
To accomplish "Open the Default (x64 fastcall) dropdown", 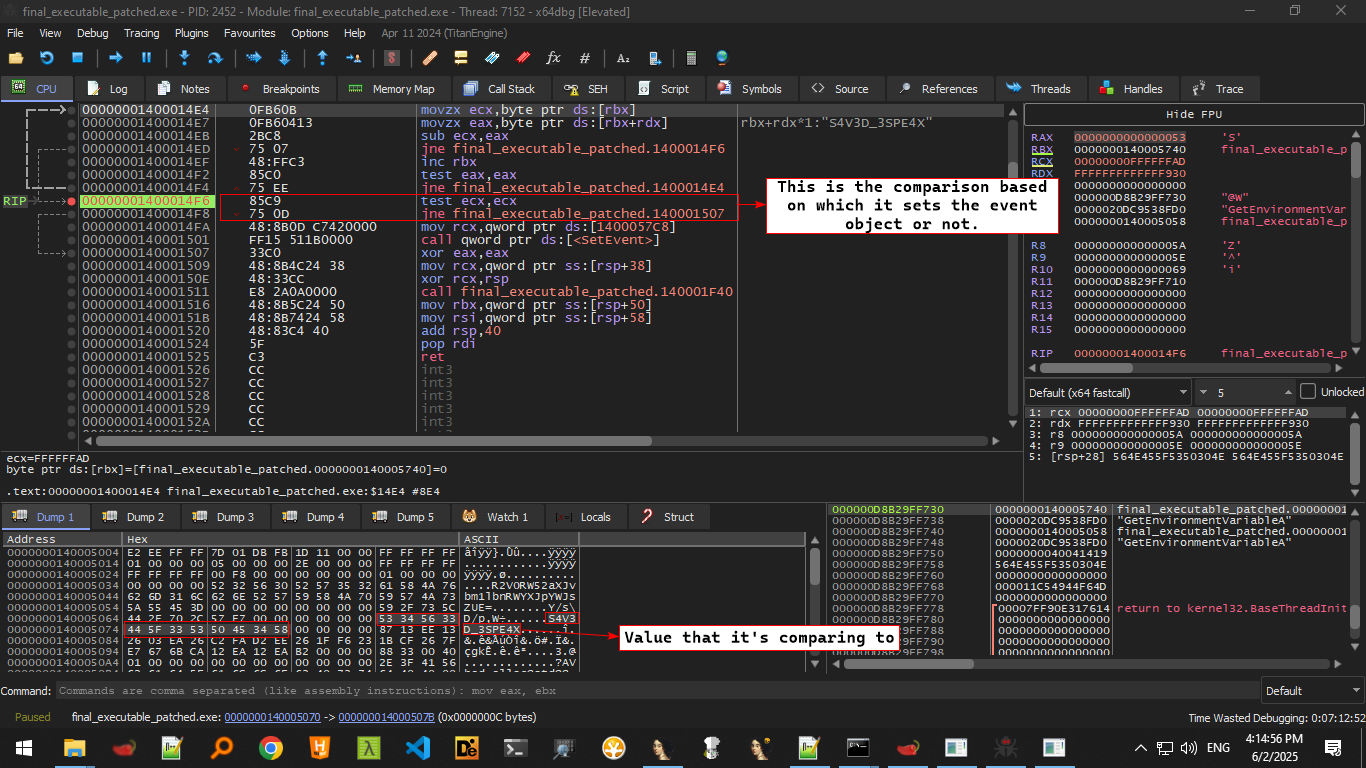I will pos(1108,392).
